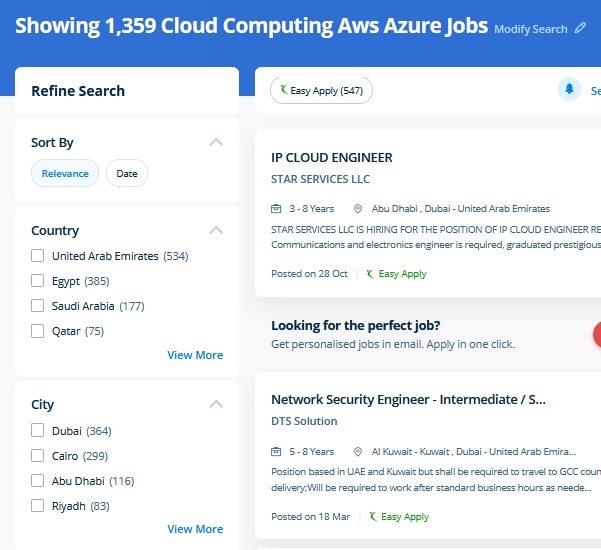Screen dimensions: 601x550
Task: Click briefcase icon in Network Security Engineer card
Action: [x=277, y=452]
